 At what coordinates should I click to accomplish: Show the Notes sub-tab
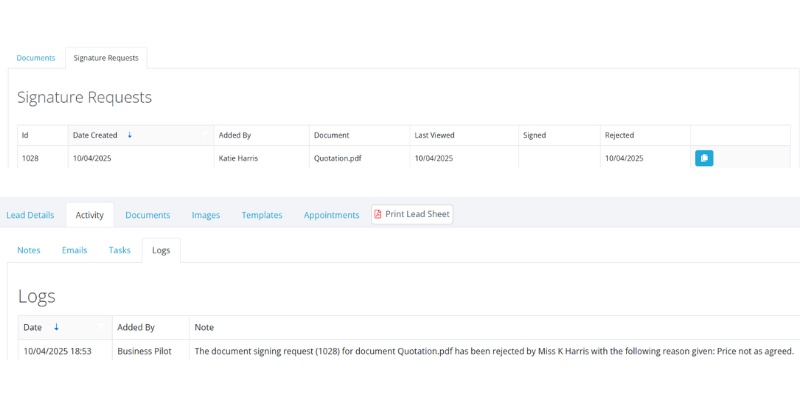[x=29, y=251]
